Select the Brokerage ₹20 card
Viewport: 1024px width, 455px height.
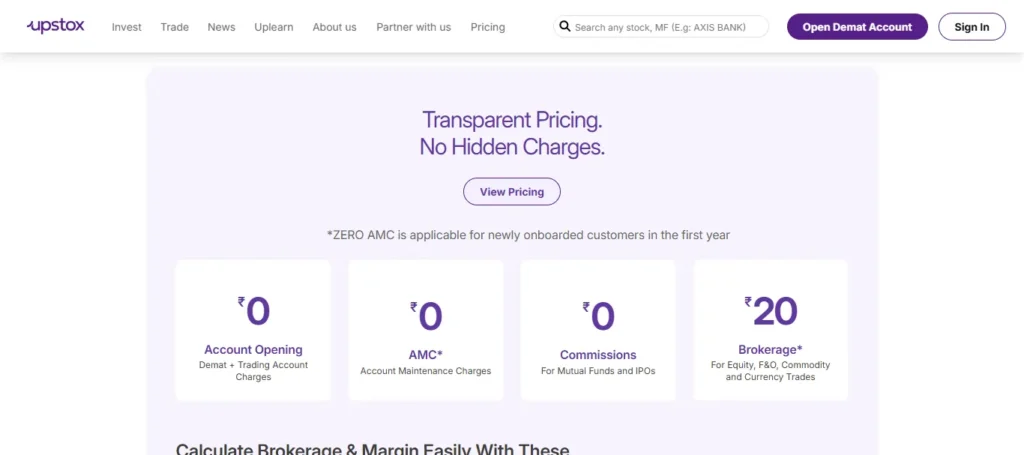coord(771,330)
